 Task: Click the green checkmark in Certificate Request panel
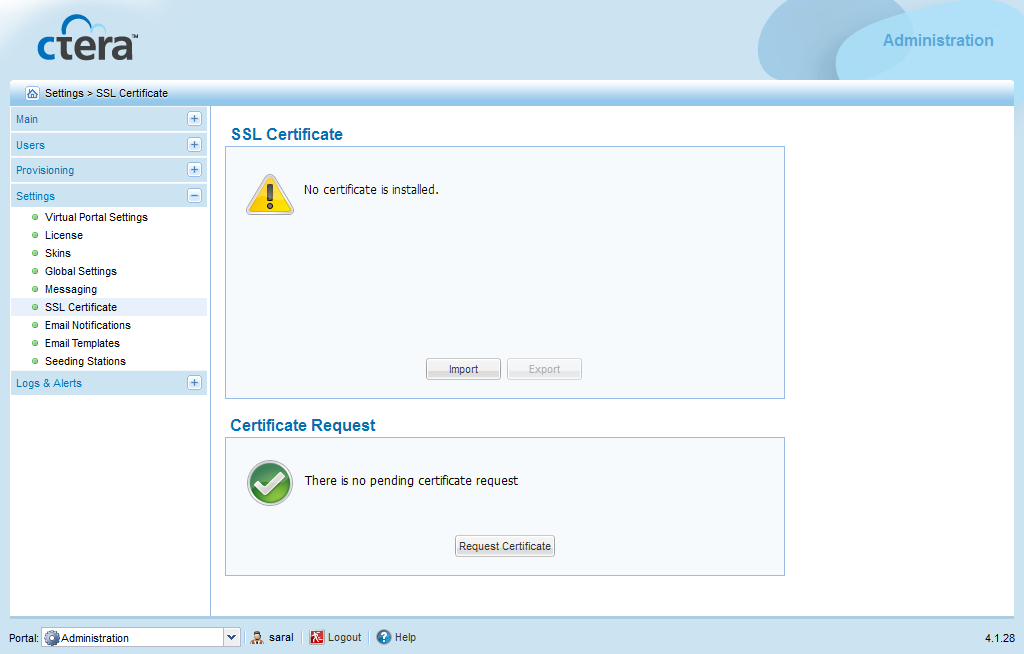pos(269,483)
